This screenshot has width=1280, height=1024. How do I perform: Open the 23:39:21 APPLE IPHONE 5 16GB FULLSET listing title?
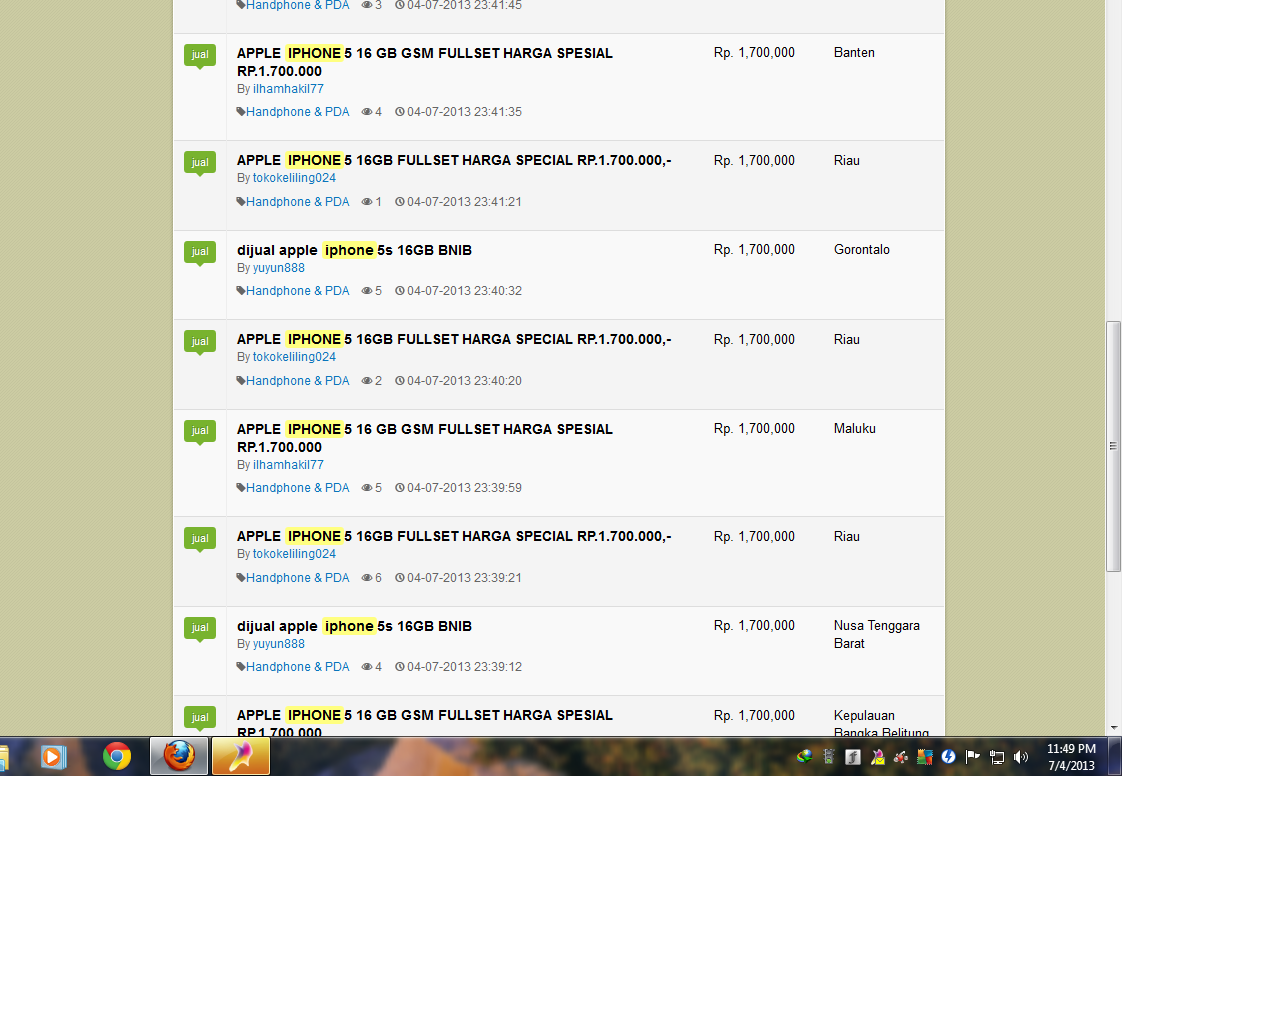pyautogui.click(x=454, y=536)
